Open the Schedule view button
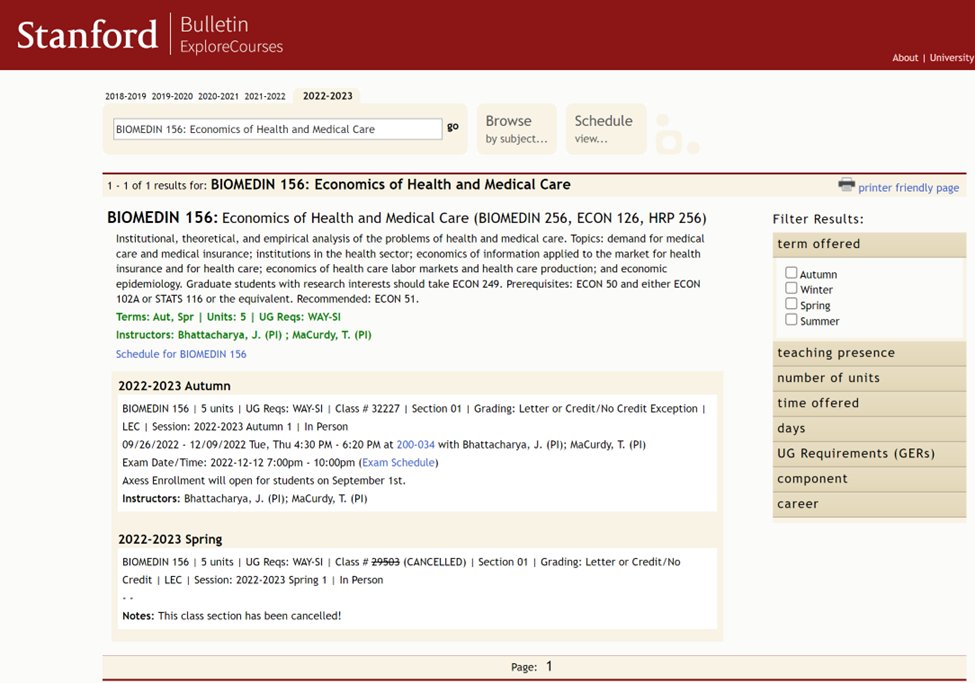The width and height of the screenshot is (975, 683). [606, 129]
